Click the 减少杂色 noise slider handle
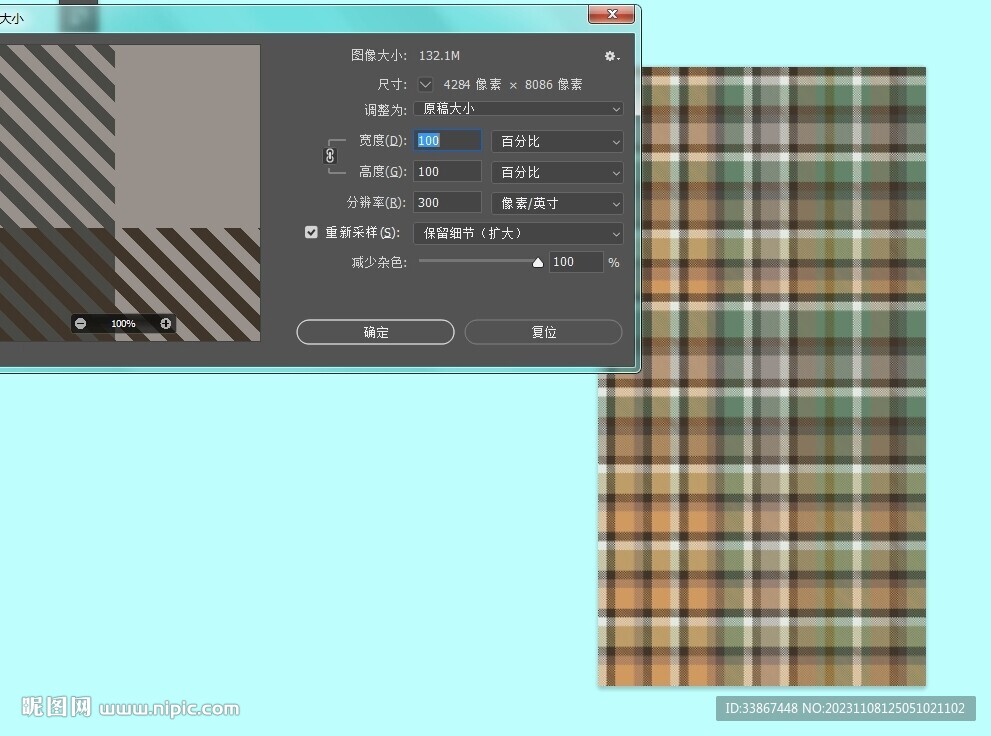 [538, 263]
